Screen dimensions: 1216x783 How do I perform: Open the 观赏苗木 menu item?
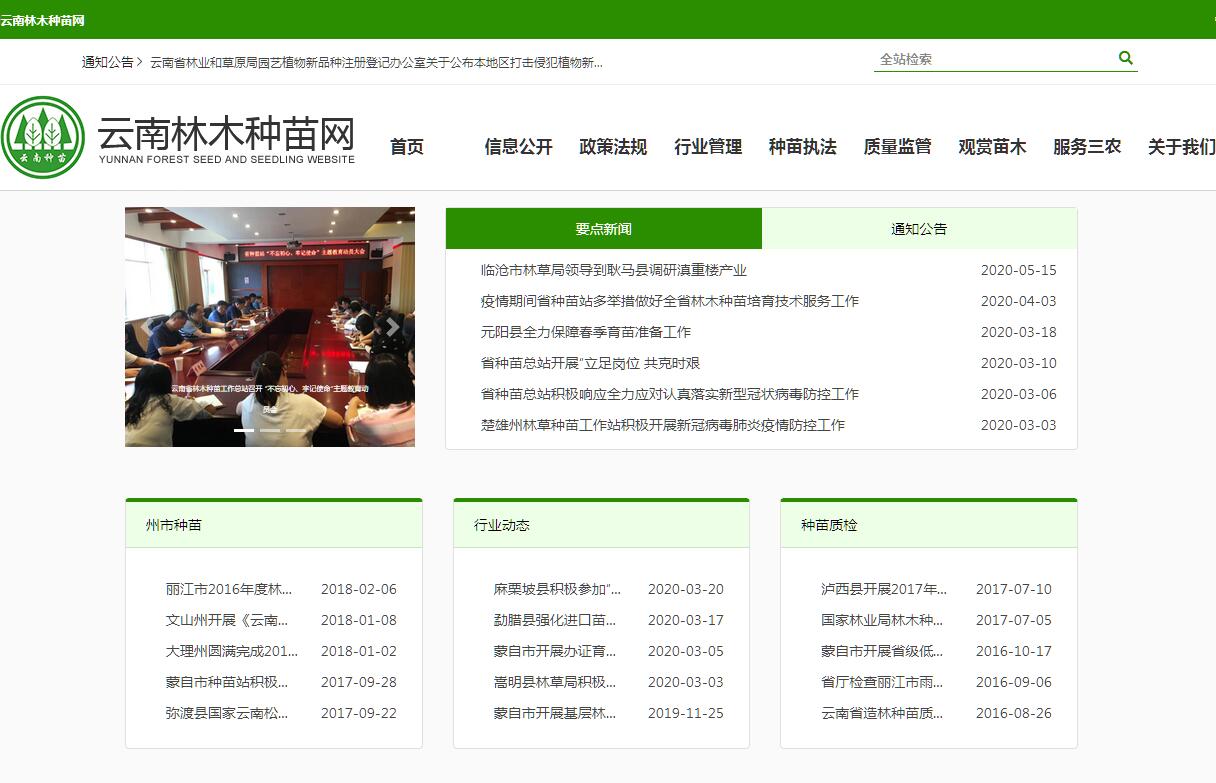pos(992,147)
